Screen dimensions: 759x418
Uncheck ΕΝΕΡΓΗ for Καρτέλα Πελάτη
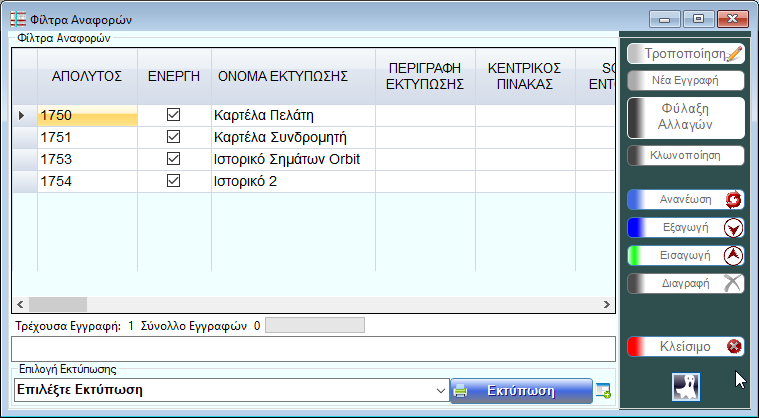click(x=173, y=115)
